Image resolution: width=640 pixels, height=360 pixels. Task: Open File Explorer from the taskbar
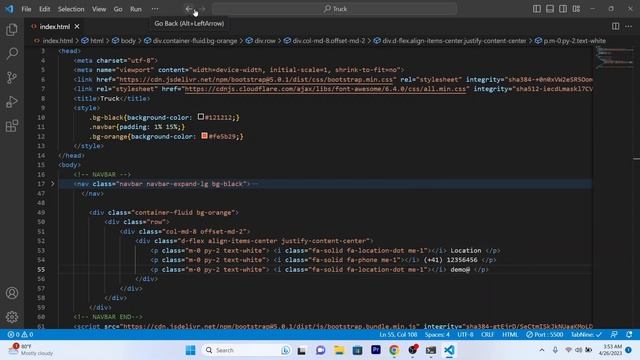coord(339,350)
